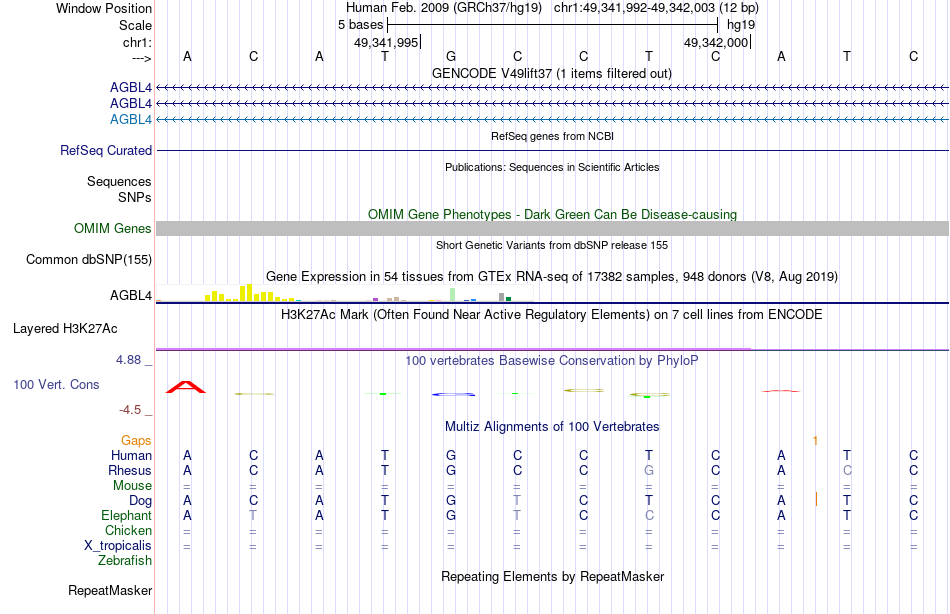Click the Gaps row label
Image resolution: width=950 pixels, height=614 pixels.
coord(136,441)
